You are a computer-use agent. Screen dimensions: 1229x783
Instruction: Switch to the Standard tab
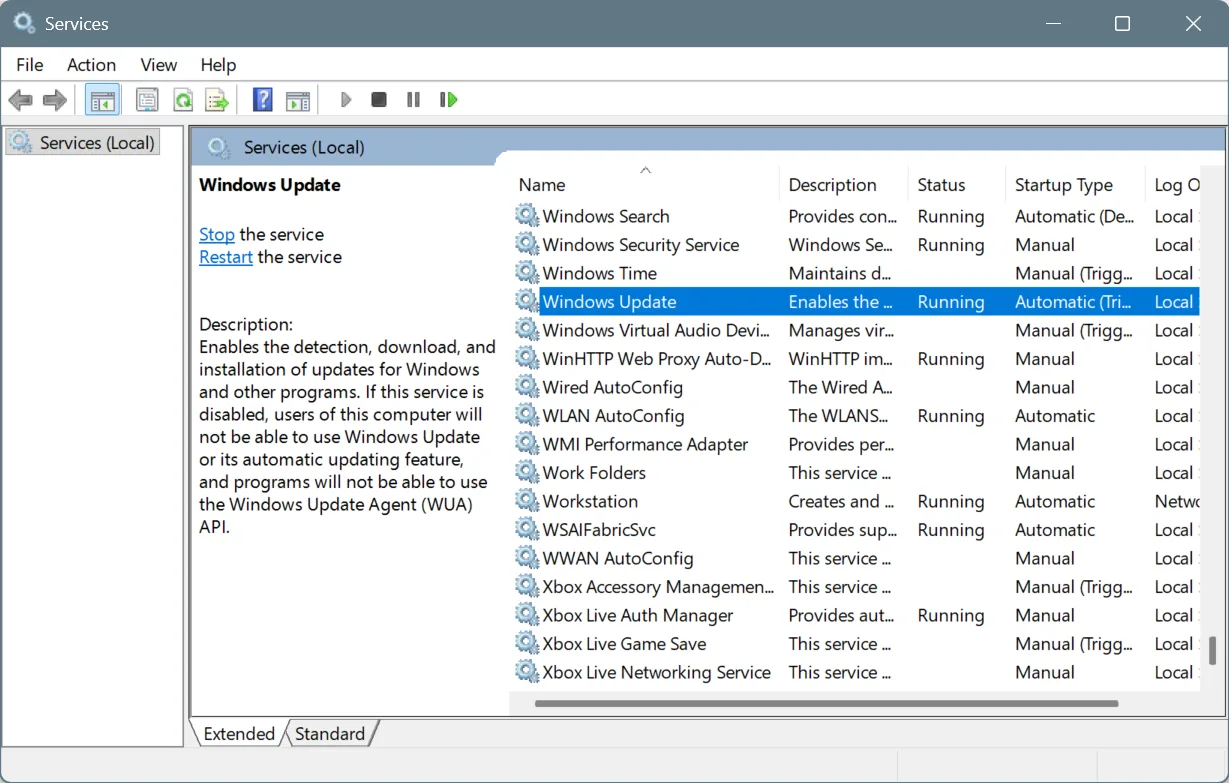click(x=330, y=733)
